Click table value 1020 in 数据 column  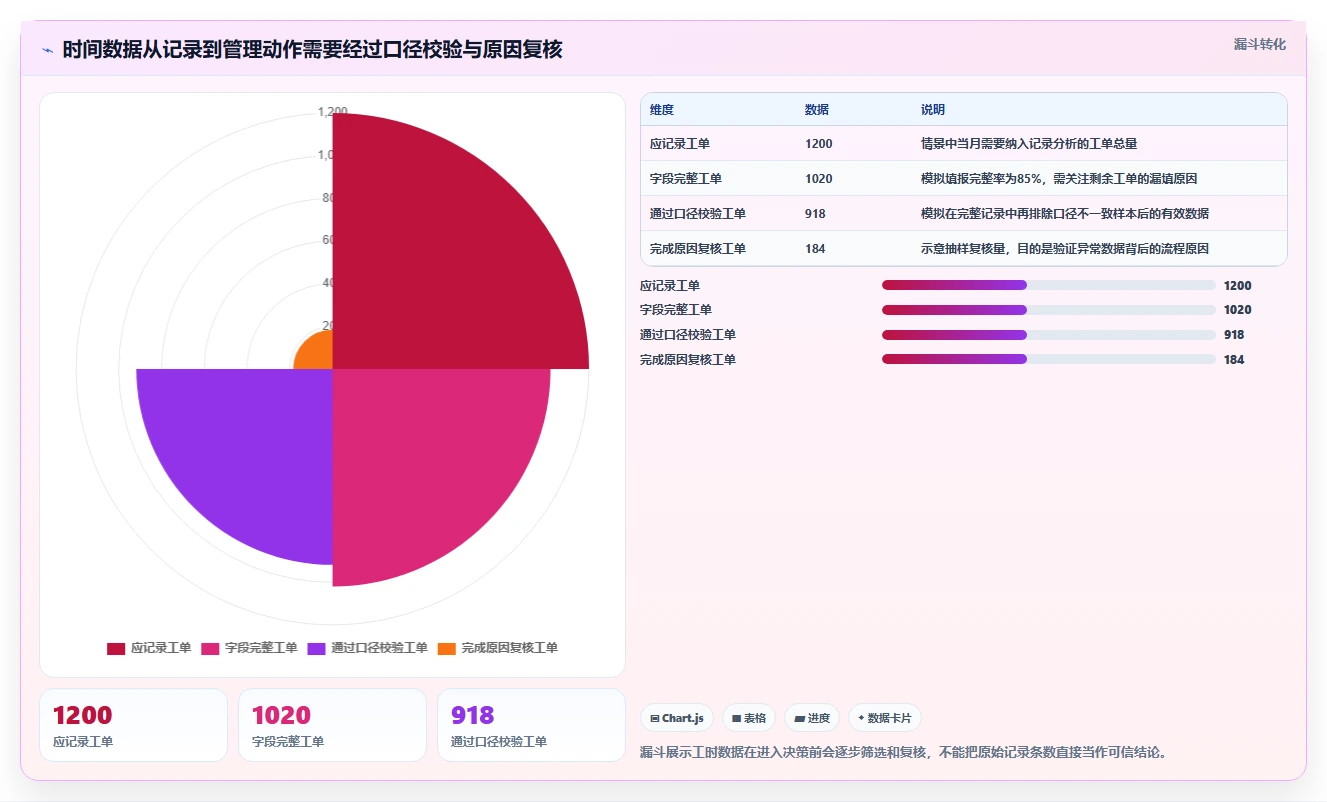(818, 179)
